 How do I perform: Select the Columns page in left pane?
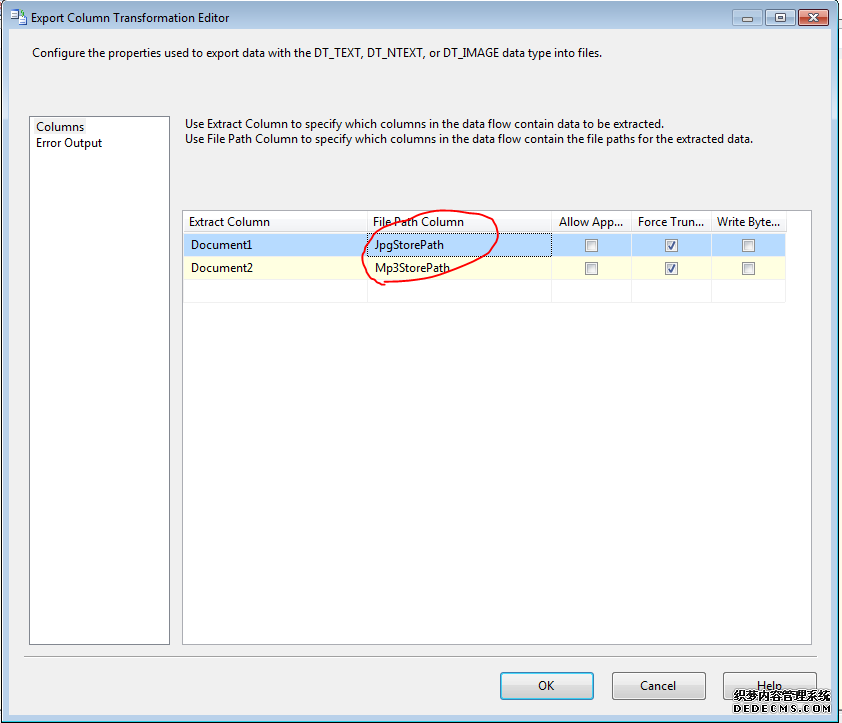pos(60,127)
